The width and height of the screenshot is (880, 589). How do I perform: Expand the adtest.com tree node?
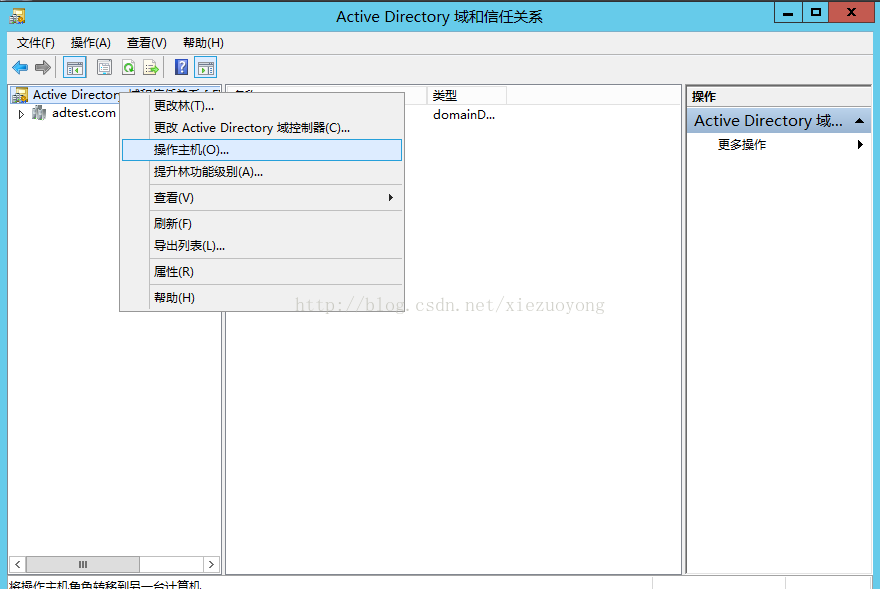click(x=21, y=114)
